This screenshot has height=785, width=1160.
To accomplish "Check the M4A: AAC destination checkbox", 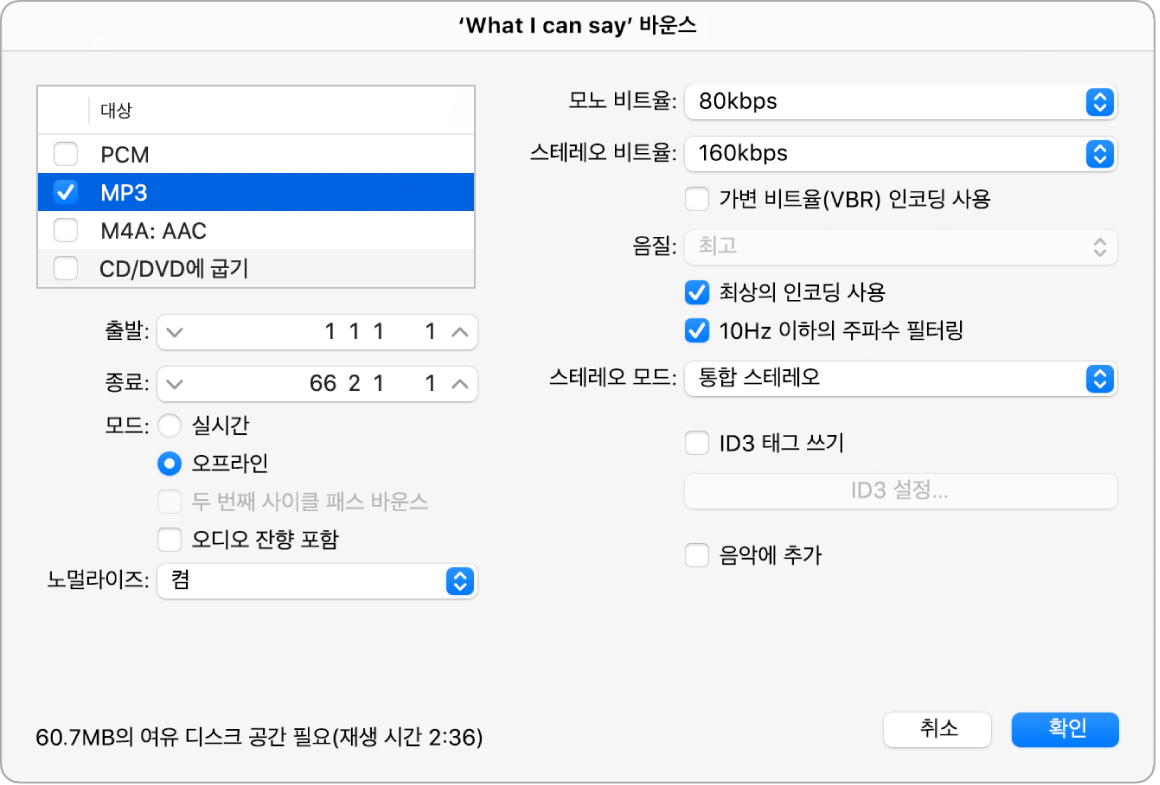I will [65, 231].
